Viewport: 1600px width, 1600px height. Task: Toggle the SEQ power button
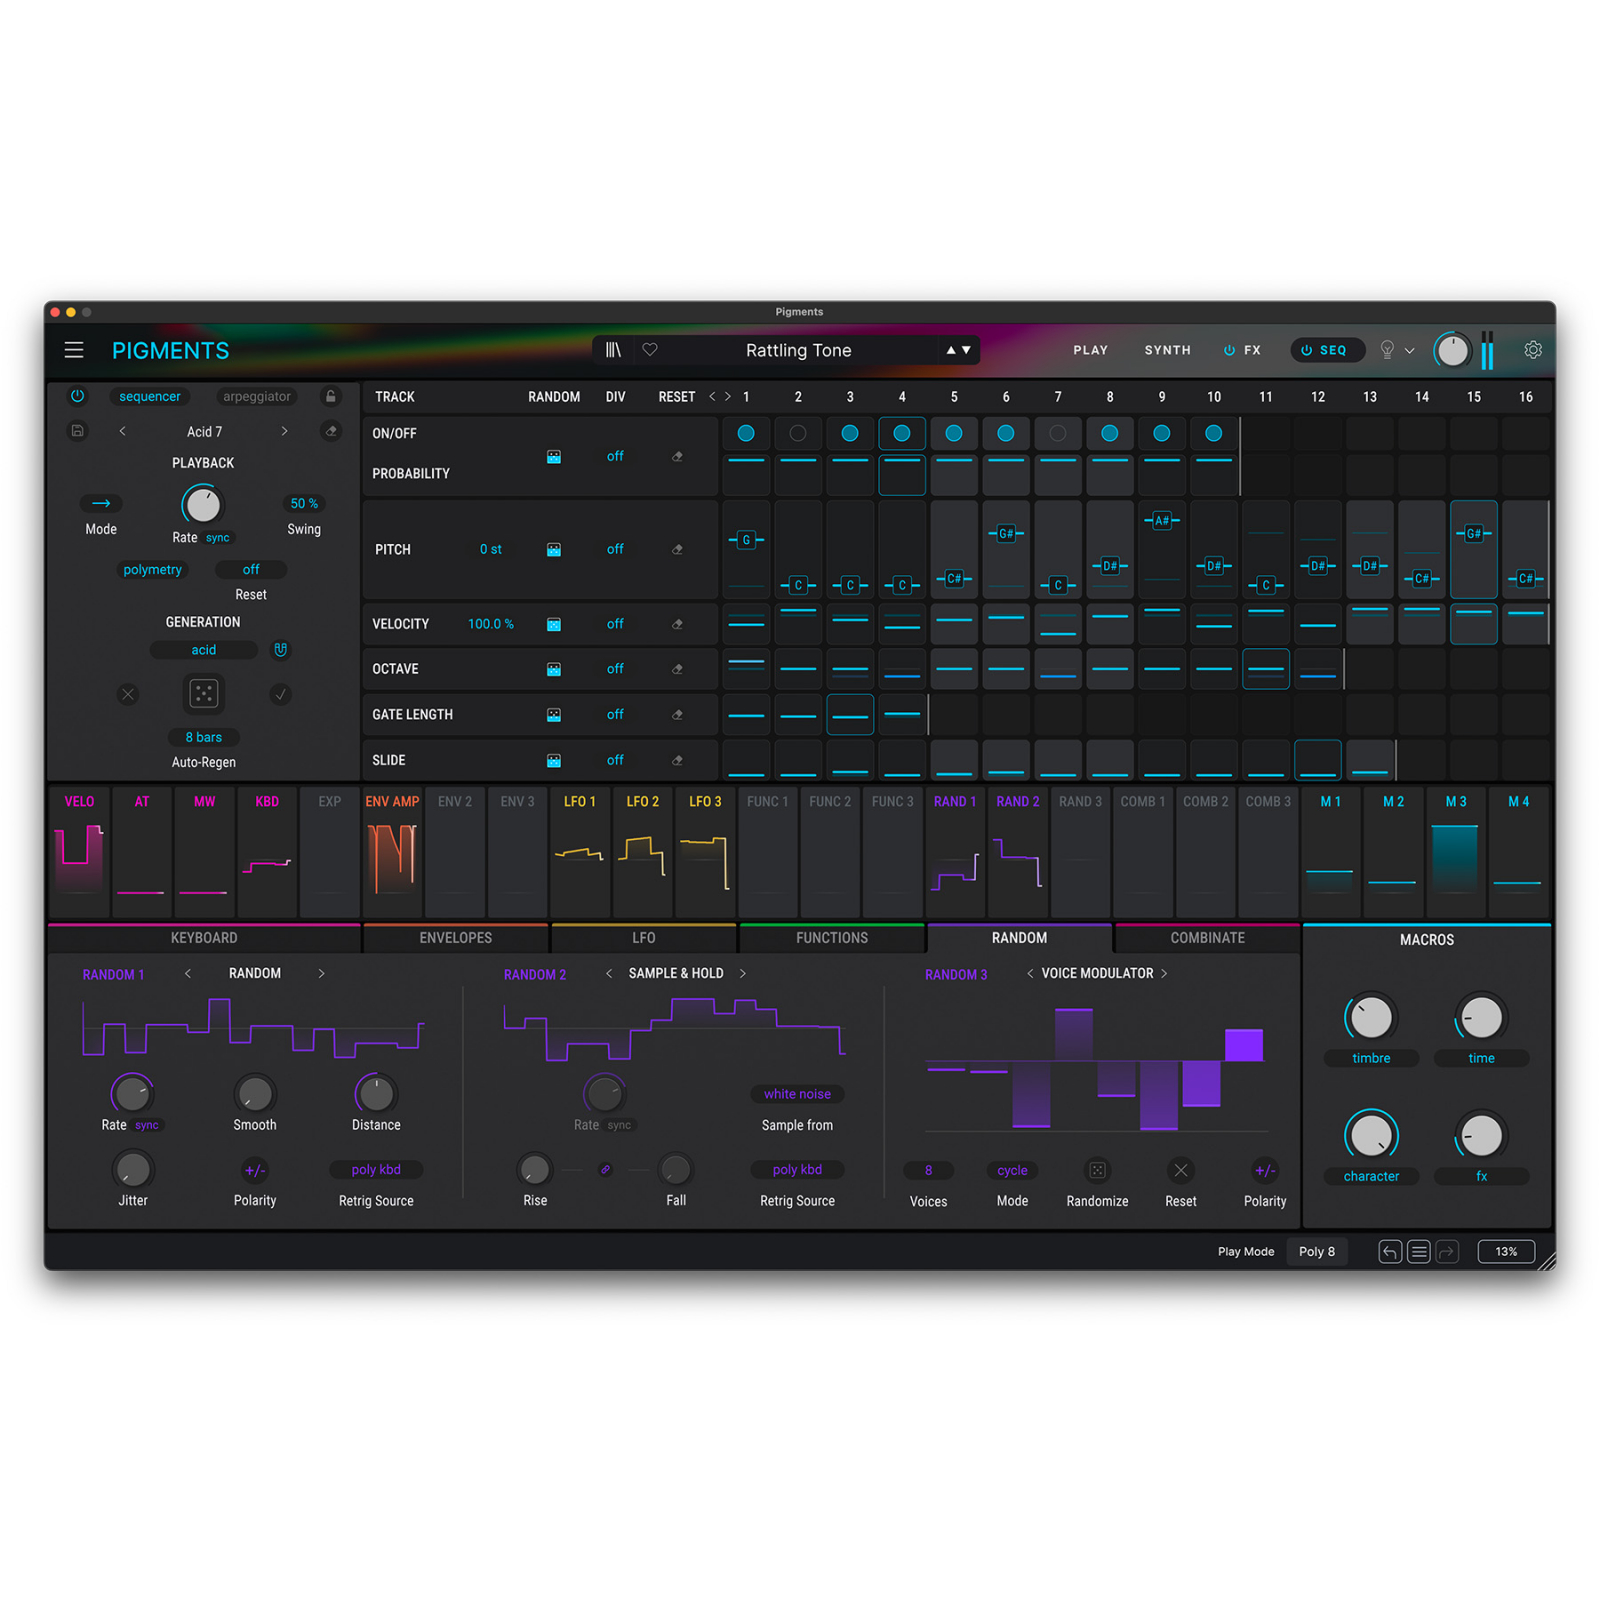click(x=1306, y=350)
